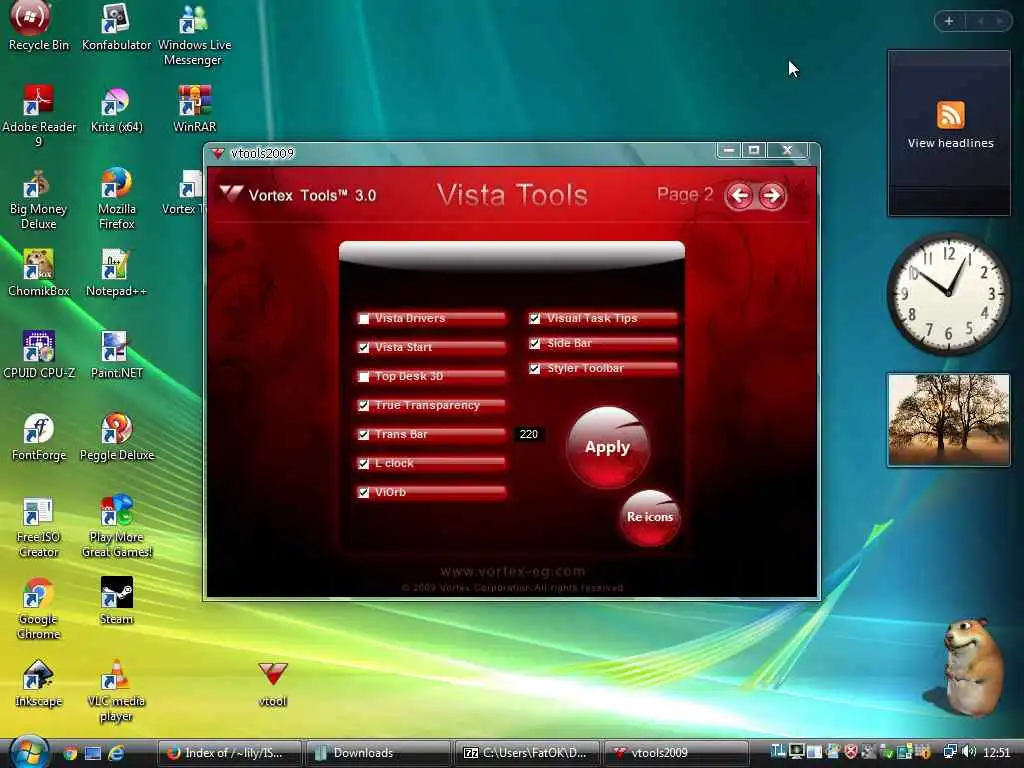This screenshot has height=768, width=1024.
Task: Enable the Top Desk 3D checkbox
Action: click(x=364, y=377)
